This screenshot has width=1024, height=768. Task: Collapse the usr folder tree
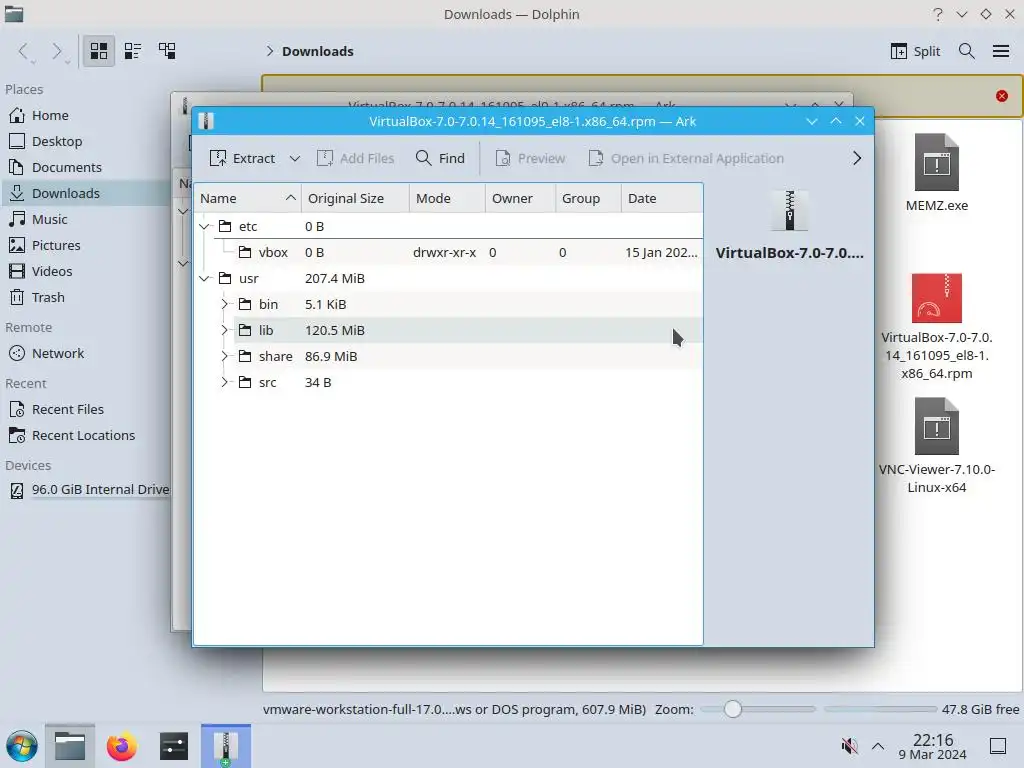point(204,278)
